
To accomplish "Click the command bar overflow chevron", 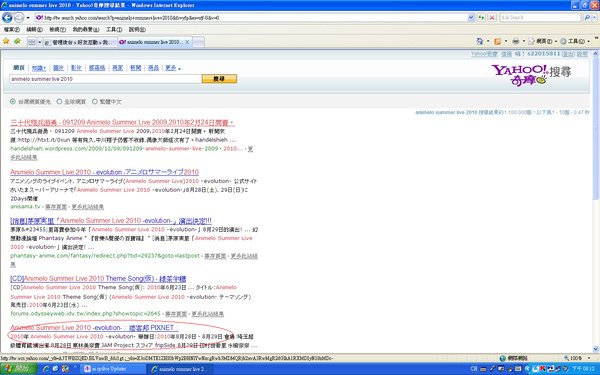I will tap(596, 39).
